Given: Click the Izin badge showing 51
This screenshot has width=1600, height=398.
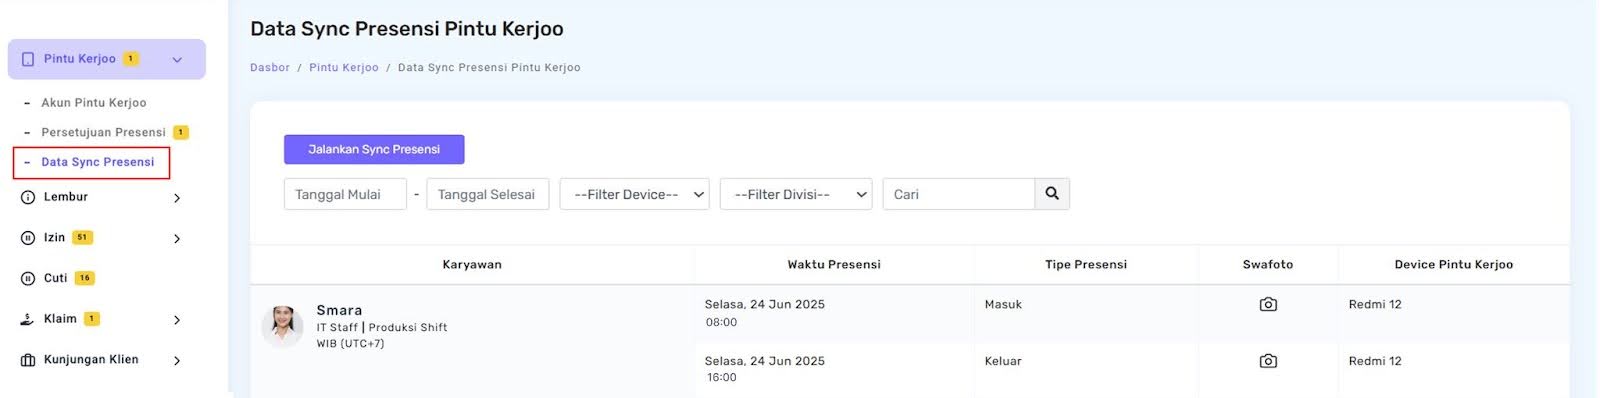Looking at the screenshot, I should coord(82,238).
